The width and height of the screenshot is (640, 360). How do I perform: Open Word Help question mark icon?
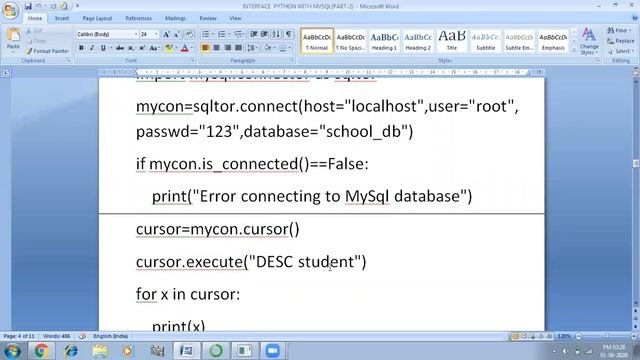(635, 18)
